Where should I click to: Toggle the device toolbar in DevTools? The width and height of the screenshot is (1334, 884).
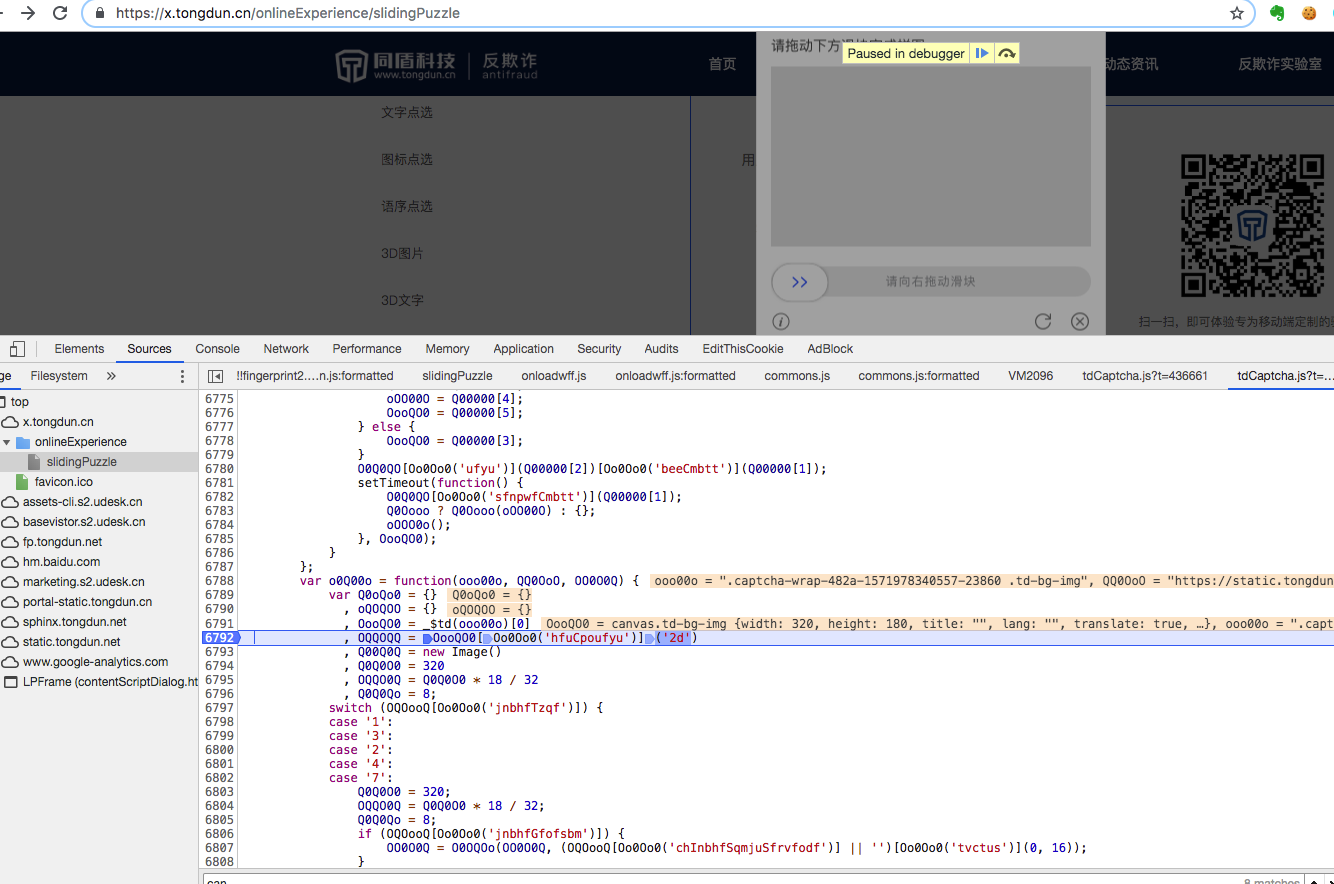coord(17,349)
